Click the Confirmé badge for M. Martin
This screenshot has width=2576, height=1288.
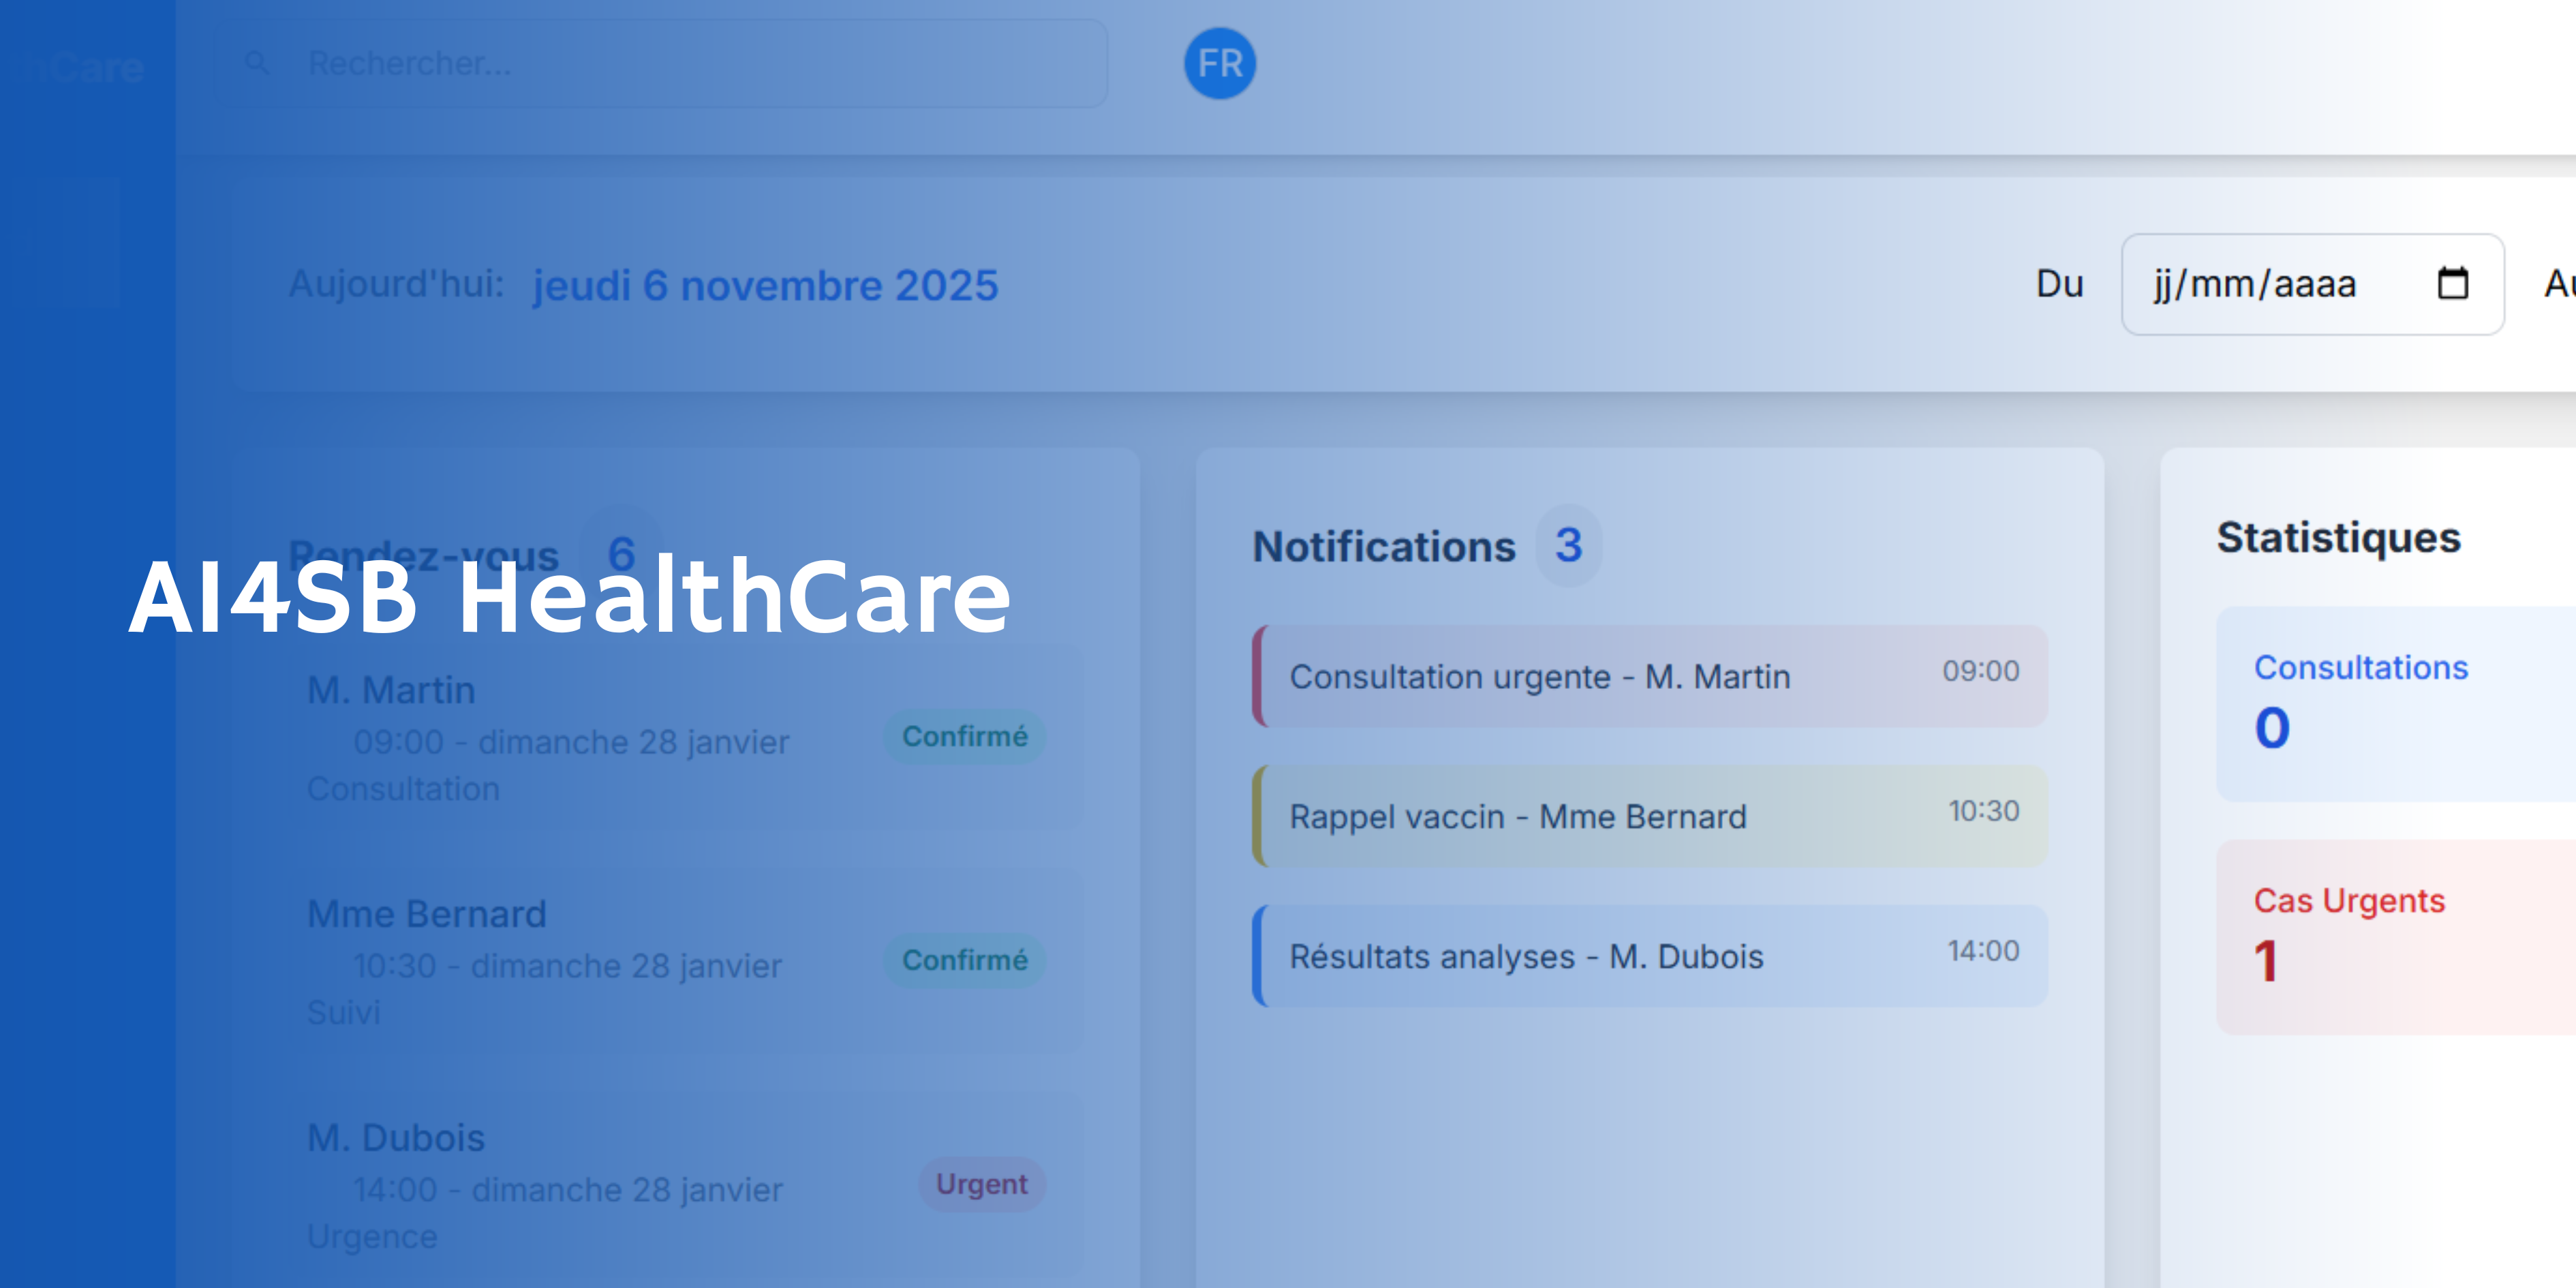(x=964, y=737)
